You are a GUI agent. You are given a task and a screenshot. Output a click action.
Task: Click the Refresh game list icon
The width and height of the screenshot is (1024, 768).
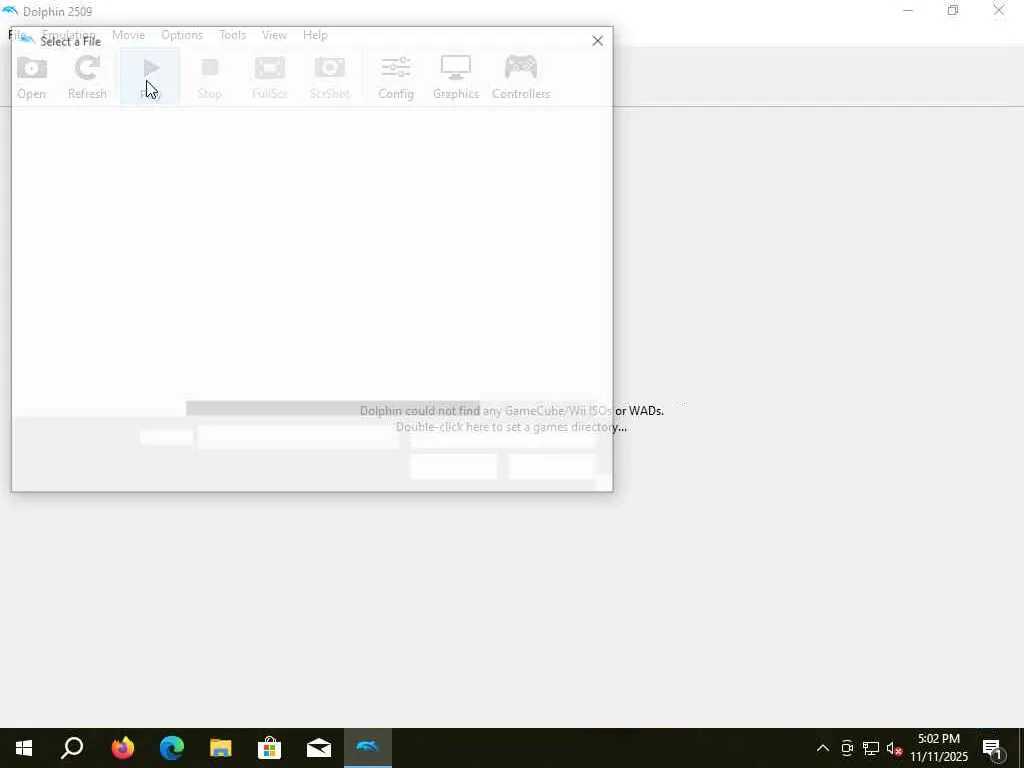[87, 77]
